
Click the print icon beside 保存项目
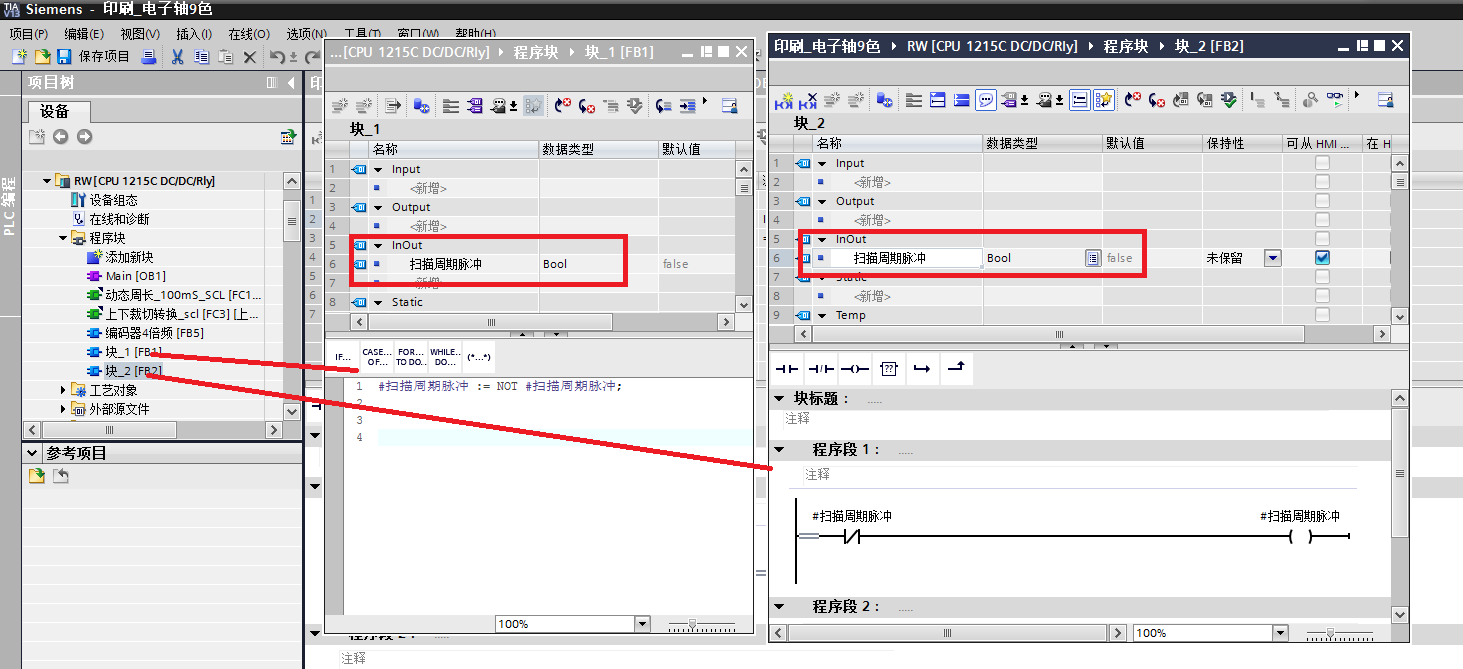coord(148,57)
